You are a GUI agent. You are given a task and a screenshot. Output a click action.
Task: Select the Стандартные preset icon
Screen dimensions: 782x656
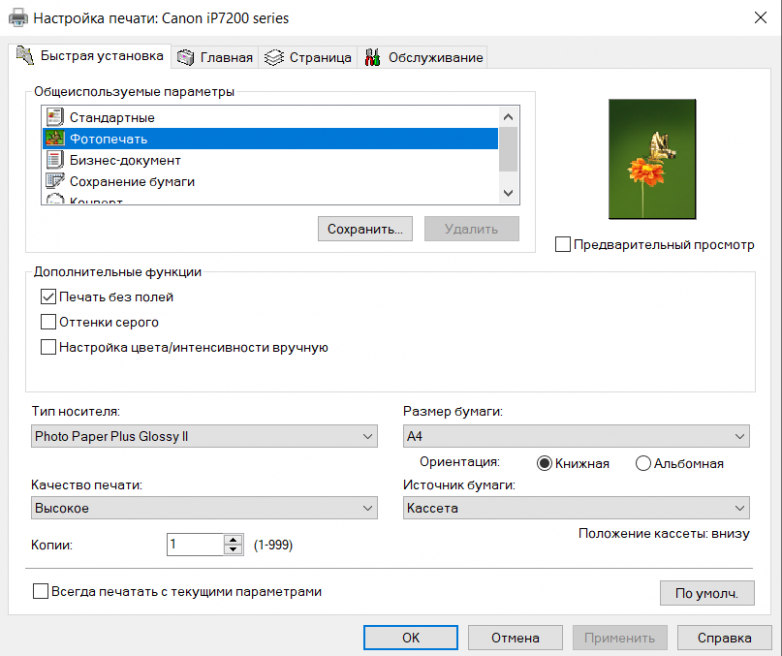(54, 118)
